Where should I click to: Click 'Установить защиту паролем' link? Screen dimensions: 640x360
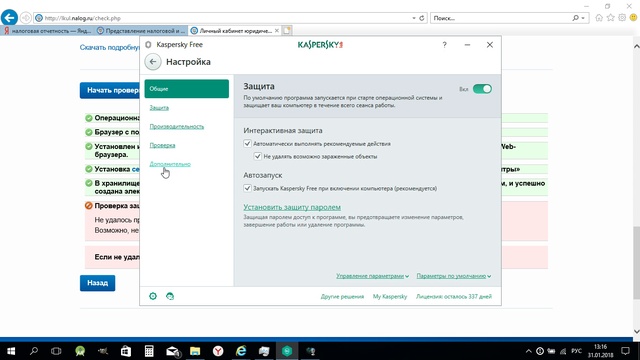pyautogui.click(x=292, y=207)
